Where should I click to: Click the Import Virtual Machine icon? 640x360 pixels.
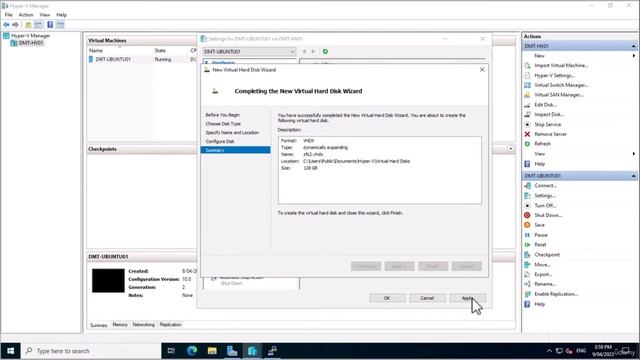[527, 65]
